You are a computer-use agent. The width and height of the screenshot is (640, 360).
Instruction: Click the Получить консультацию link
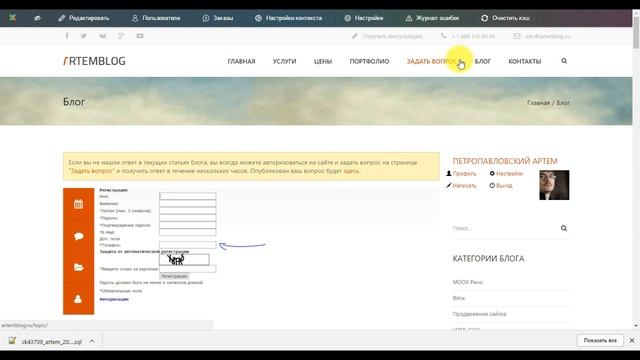coord(387,36)
